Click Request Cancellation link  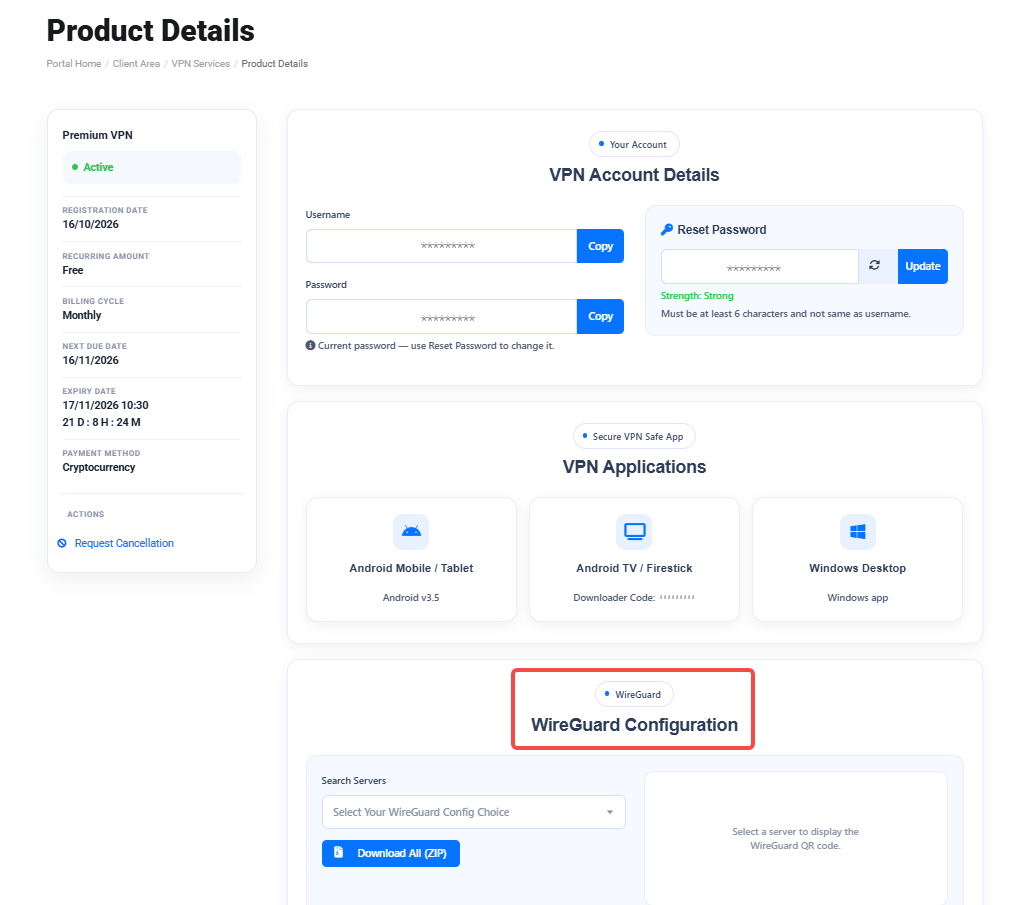tap(124, 543)
